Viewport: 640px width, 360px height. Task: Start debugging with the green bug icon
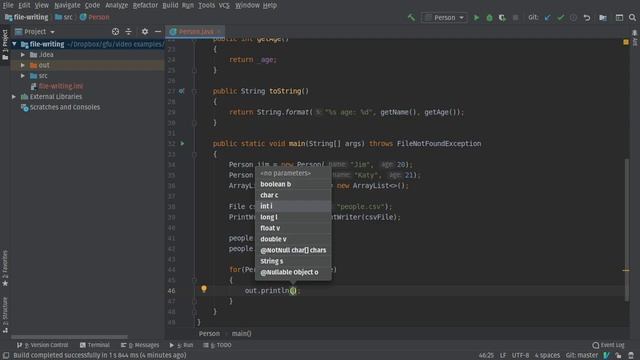click(489, 18)
